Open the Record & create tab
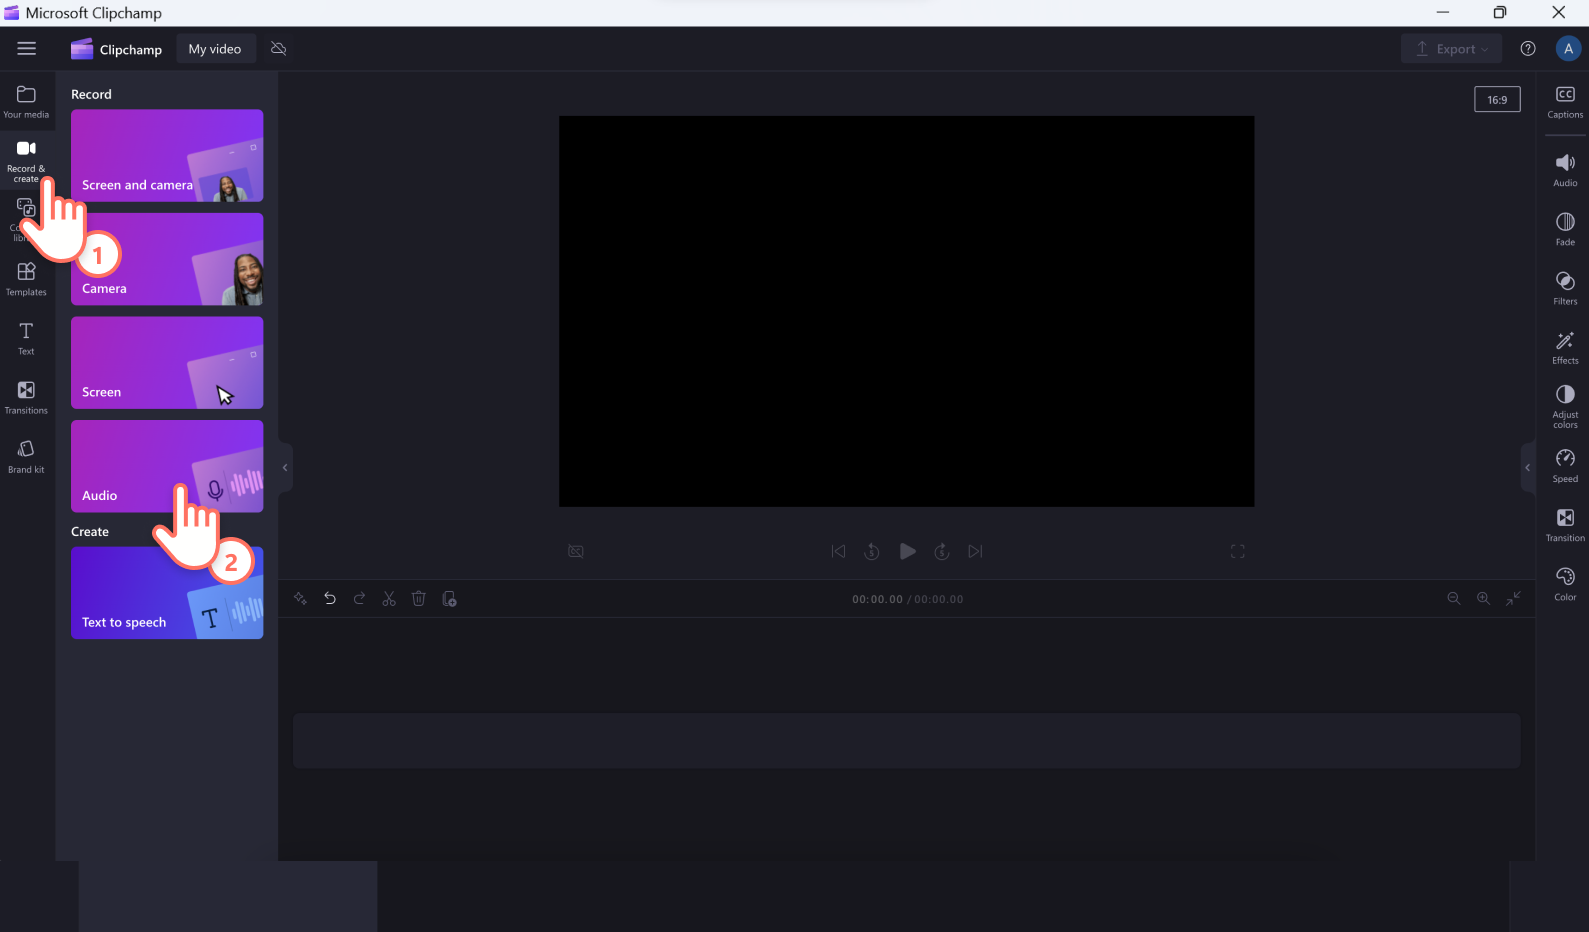This screenshot has width=1589, height=932. click(26, 160)
